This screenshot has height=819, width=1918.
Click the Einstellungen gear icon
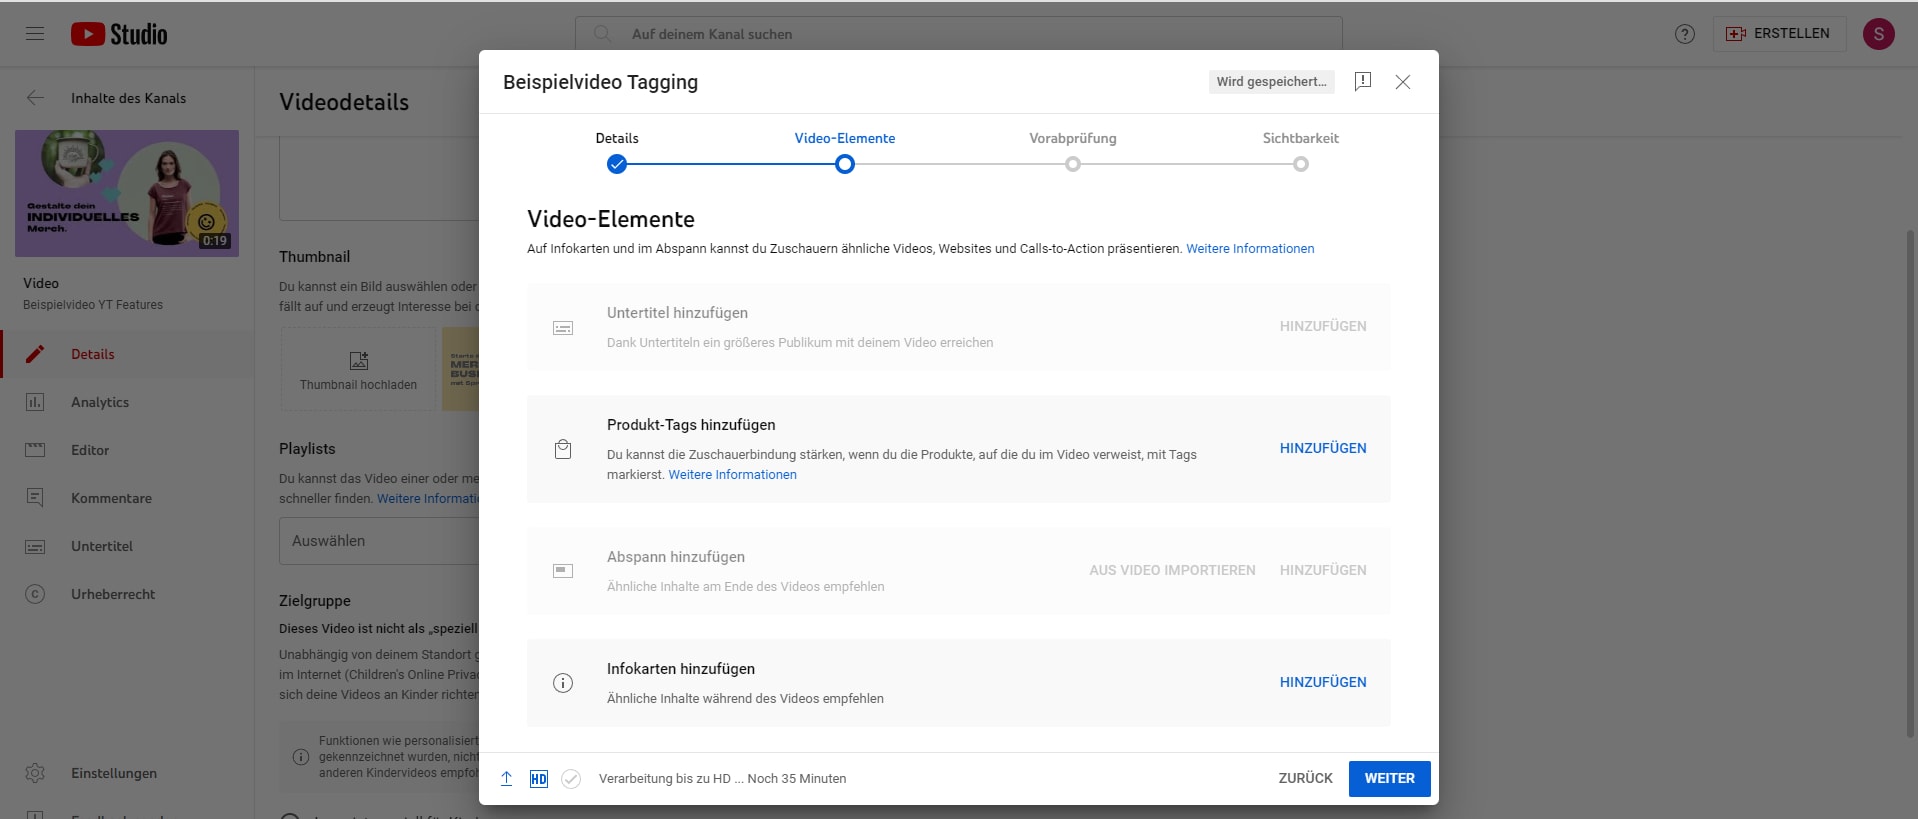coord(35,773)
